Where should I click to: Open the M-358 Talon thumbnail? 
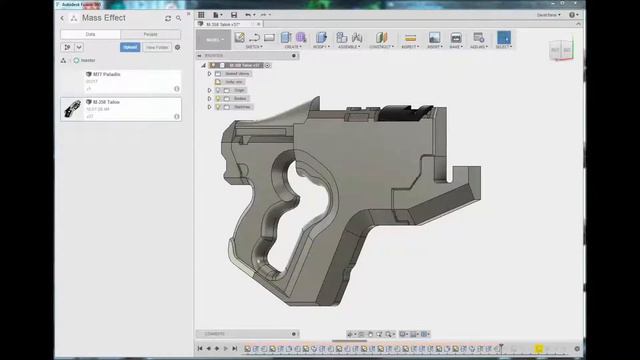73,109
